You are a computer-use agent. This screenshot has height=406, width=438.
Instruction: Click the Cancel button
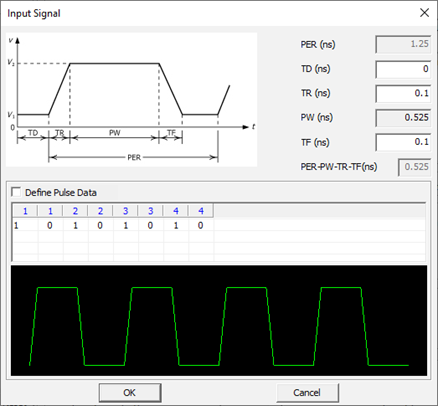point(307,392)
